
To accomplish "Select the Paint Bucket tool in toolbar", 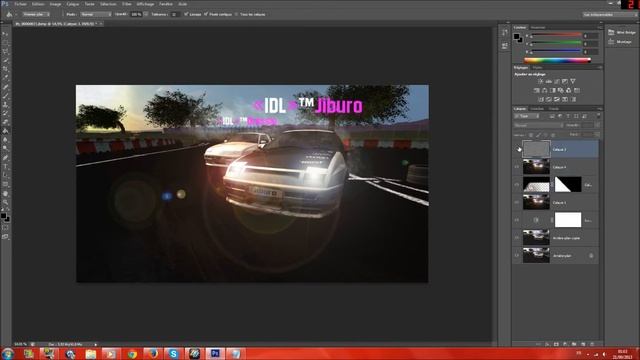I will pyautogui.click(x=5, y=131).
